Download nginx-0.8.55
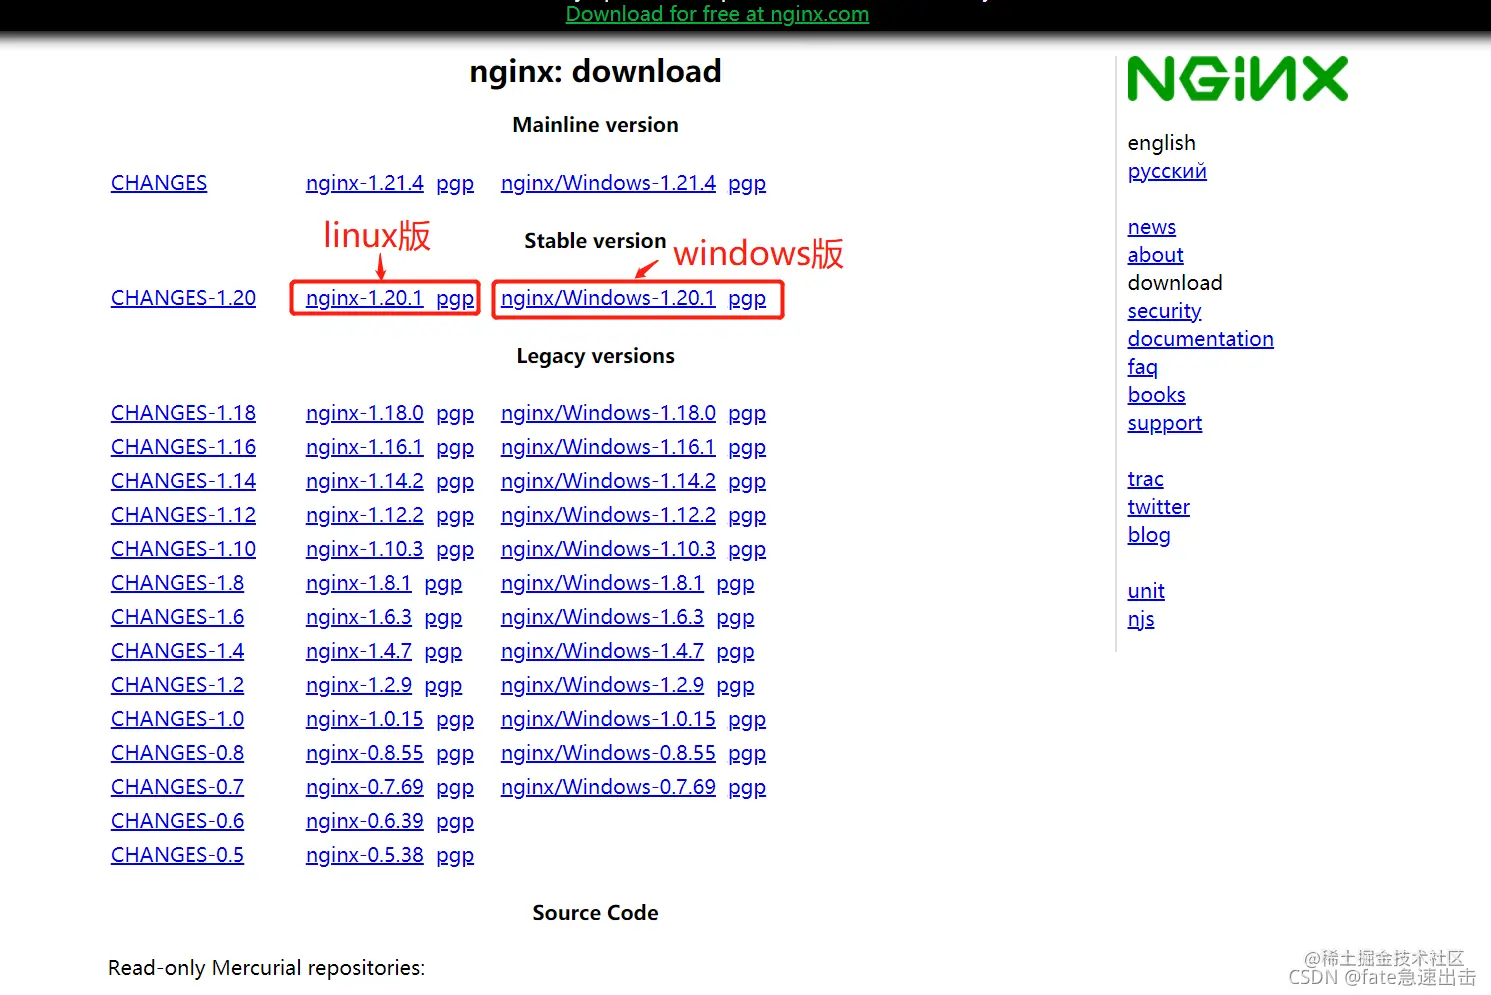1491x995 pixels. tap(365, 753)
